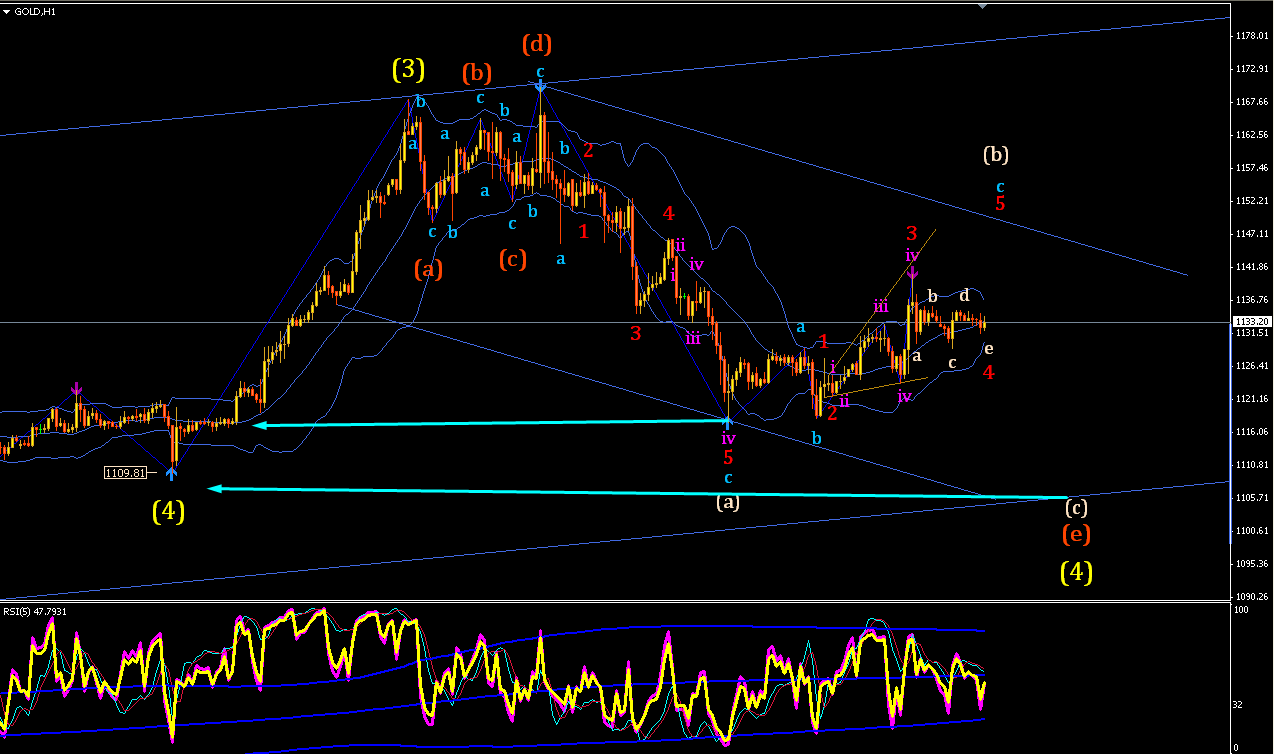Click the white (b) wave label at right

click(996, 155)
